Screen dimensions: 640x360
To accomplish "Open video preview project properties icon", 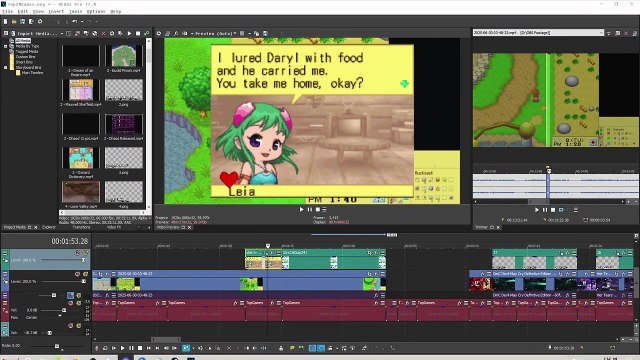I will pyautogui.click(x=159, y=33).
